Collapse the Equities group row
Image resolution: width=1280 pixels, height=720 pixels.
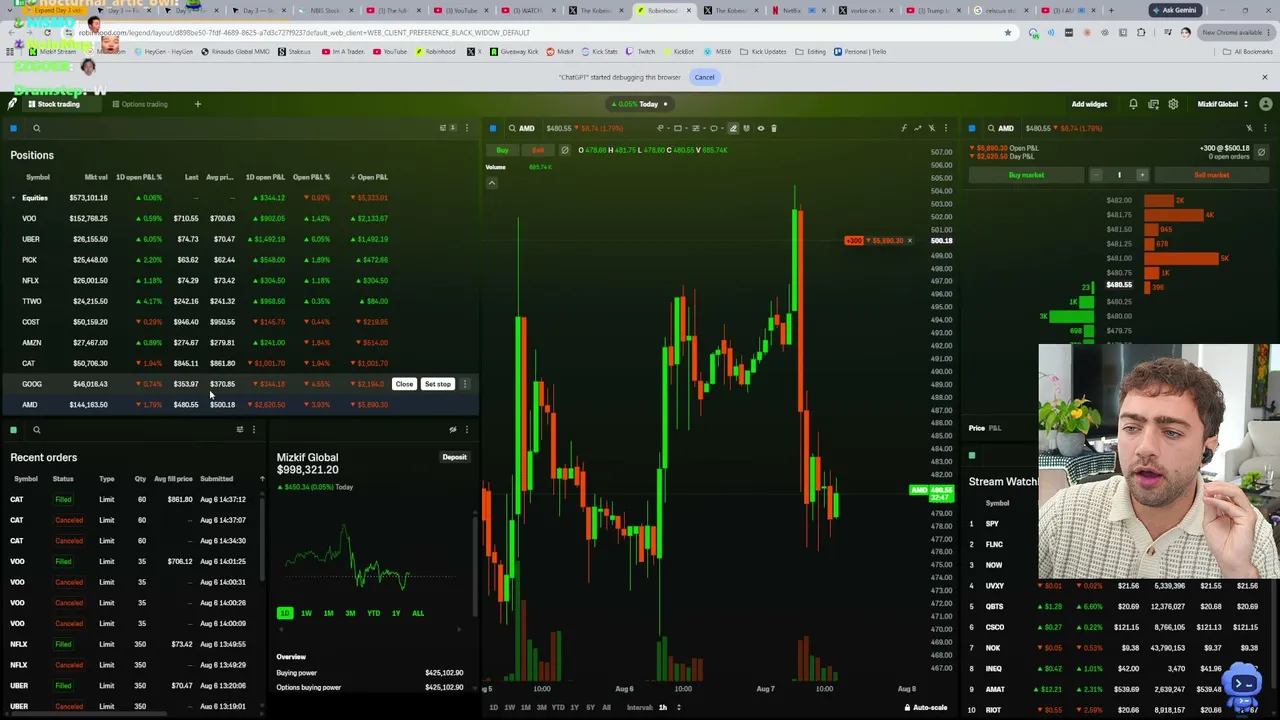point(13,198)
